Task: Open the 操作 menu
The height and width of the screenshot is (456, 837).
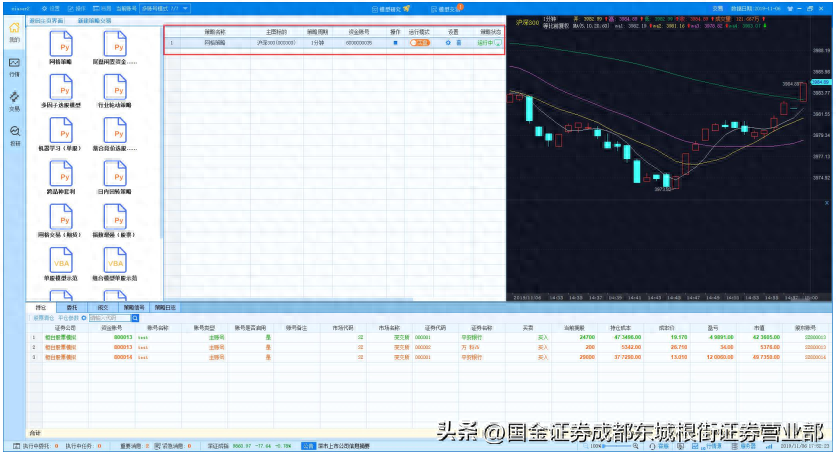Action: click(x=76, y=9)
